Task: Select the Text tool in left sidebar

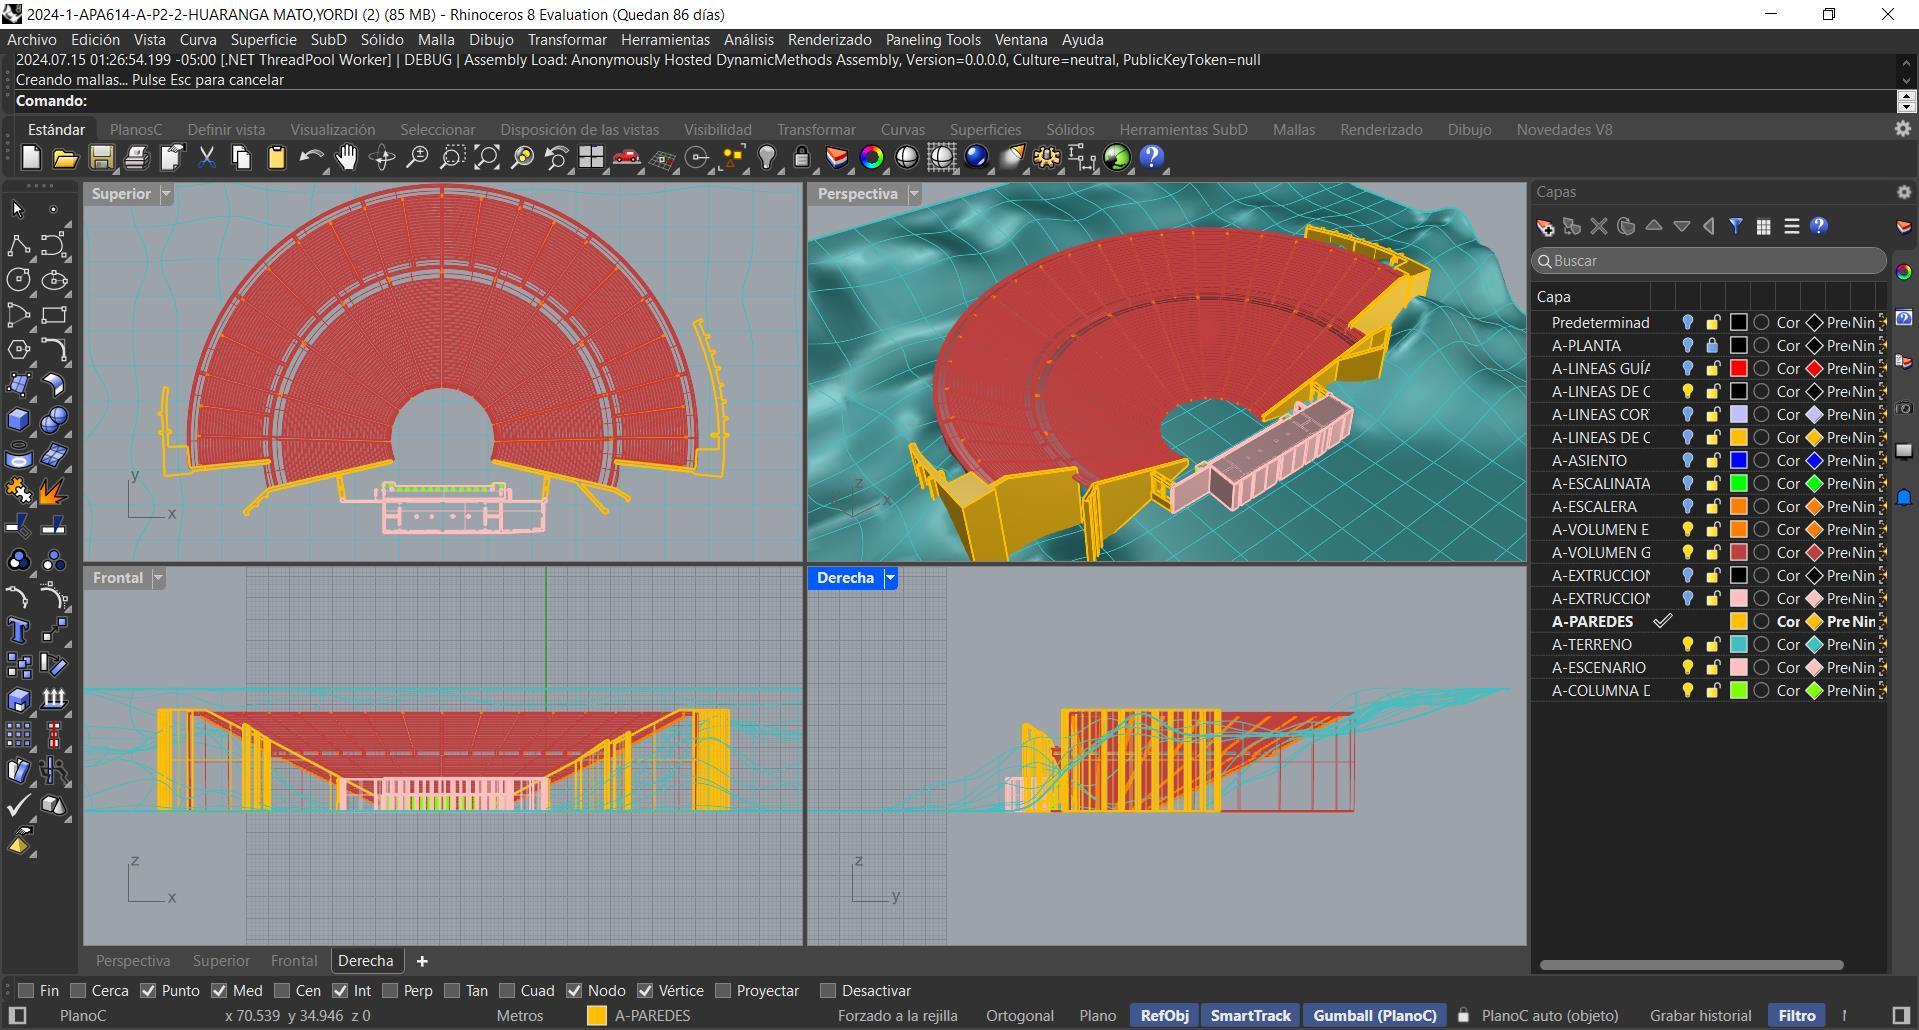Action: pyautogui.click(x=18, y=630)
